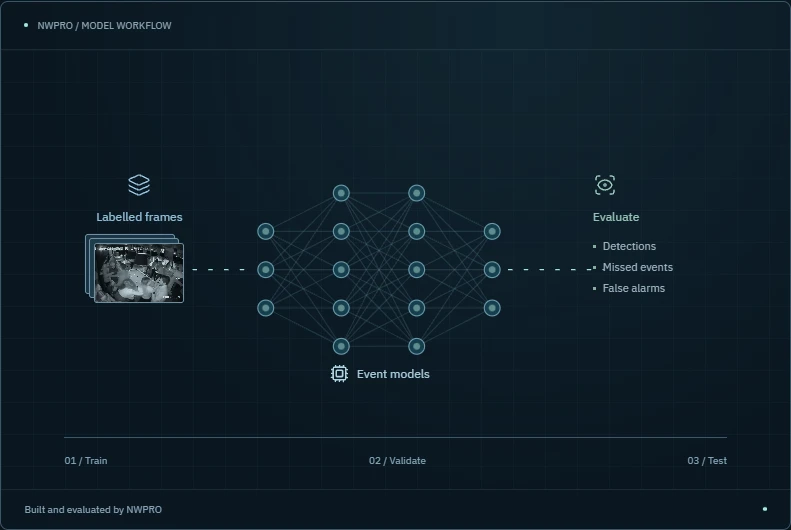This screenshot has width=791, height=530.
Task: Select the '02 / Validate' stage label
Action: 397,460
